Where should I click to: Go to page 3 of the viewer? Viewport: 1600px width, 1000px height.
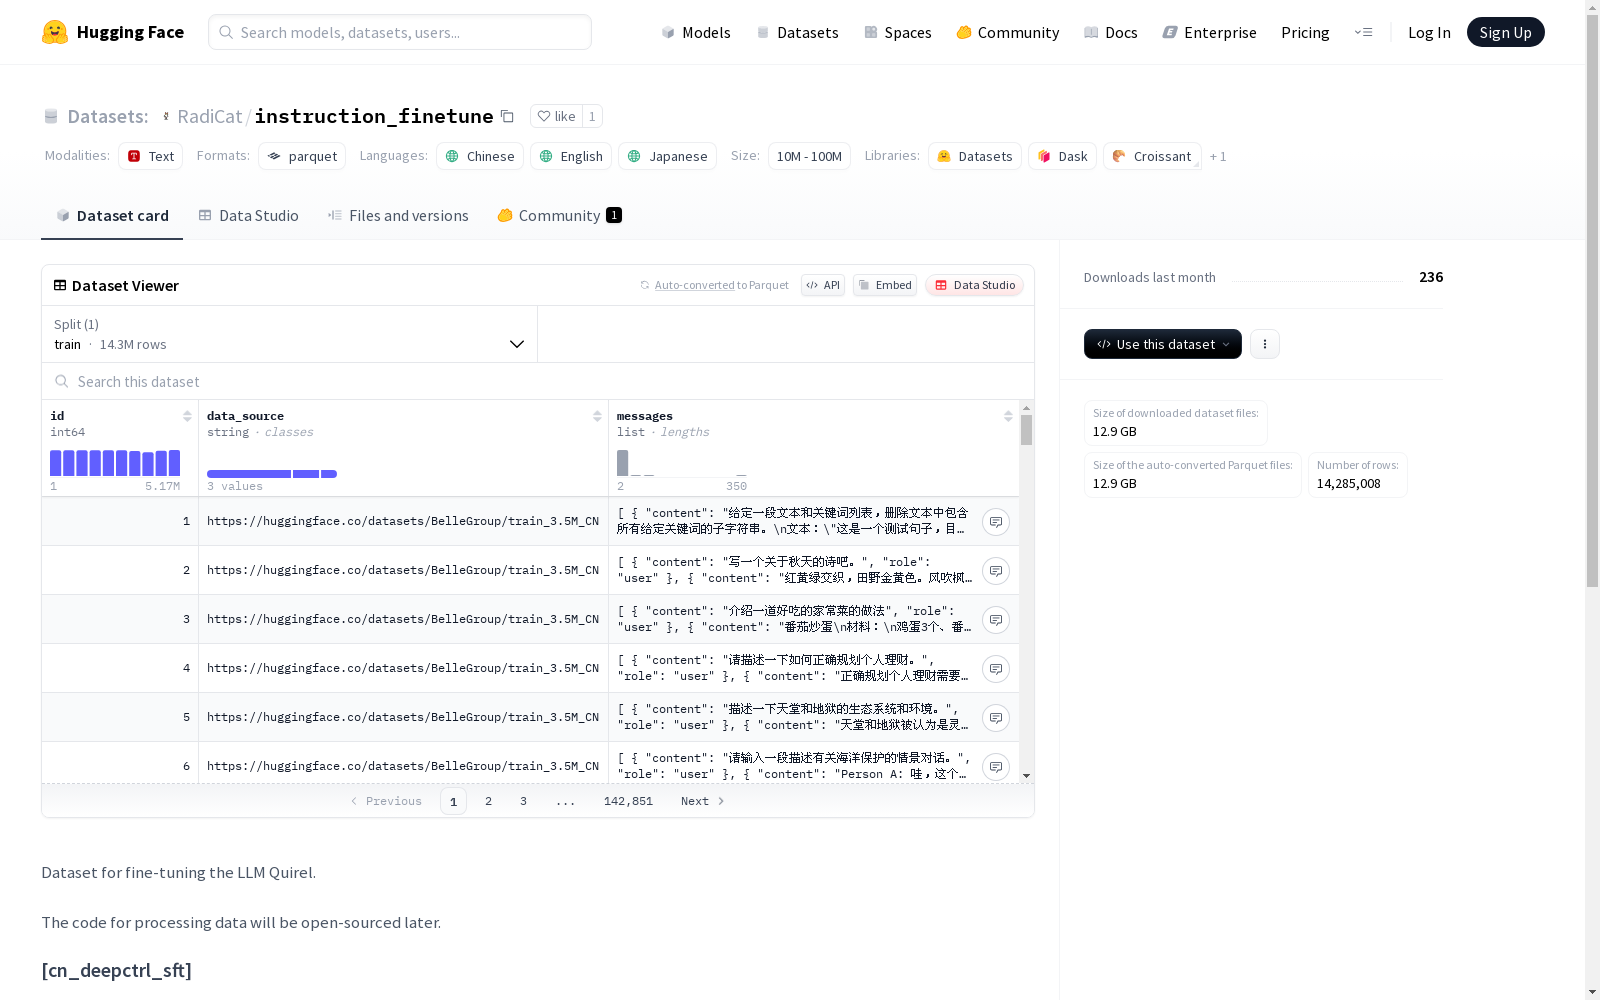click(x=523, y=801)
